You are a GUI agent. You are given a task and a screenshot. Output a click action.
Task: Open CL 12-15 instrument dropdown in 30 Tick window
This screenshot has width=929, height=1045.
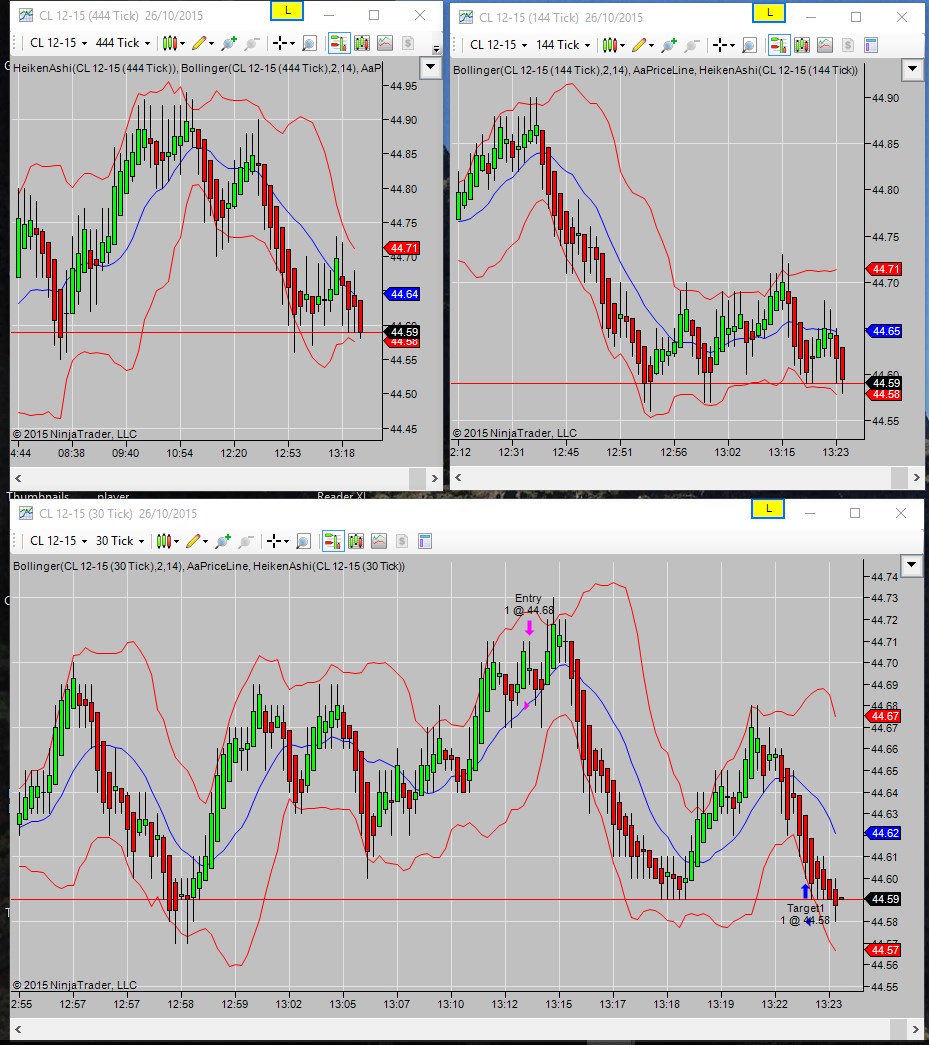[58, 541]
